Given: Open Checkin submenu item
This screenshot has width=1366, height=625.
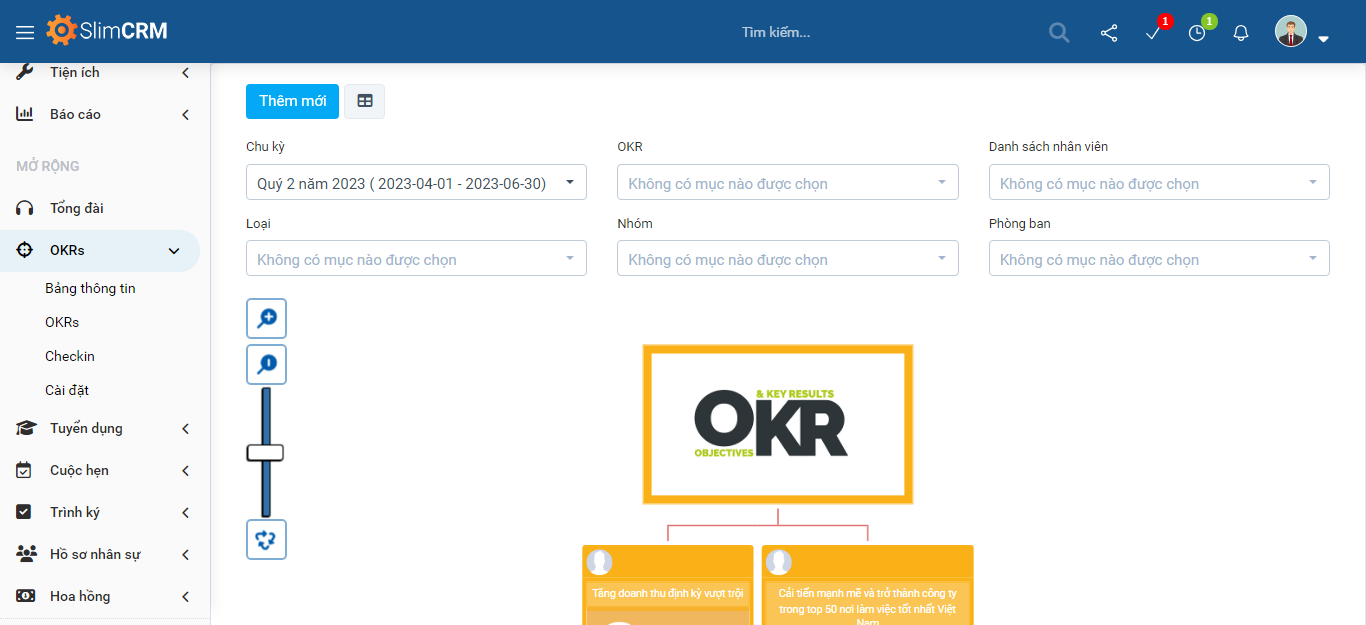Looking at the screenshot, I should [70, 356].
